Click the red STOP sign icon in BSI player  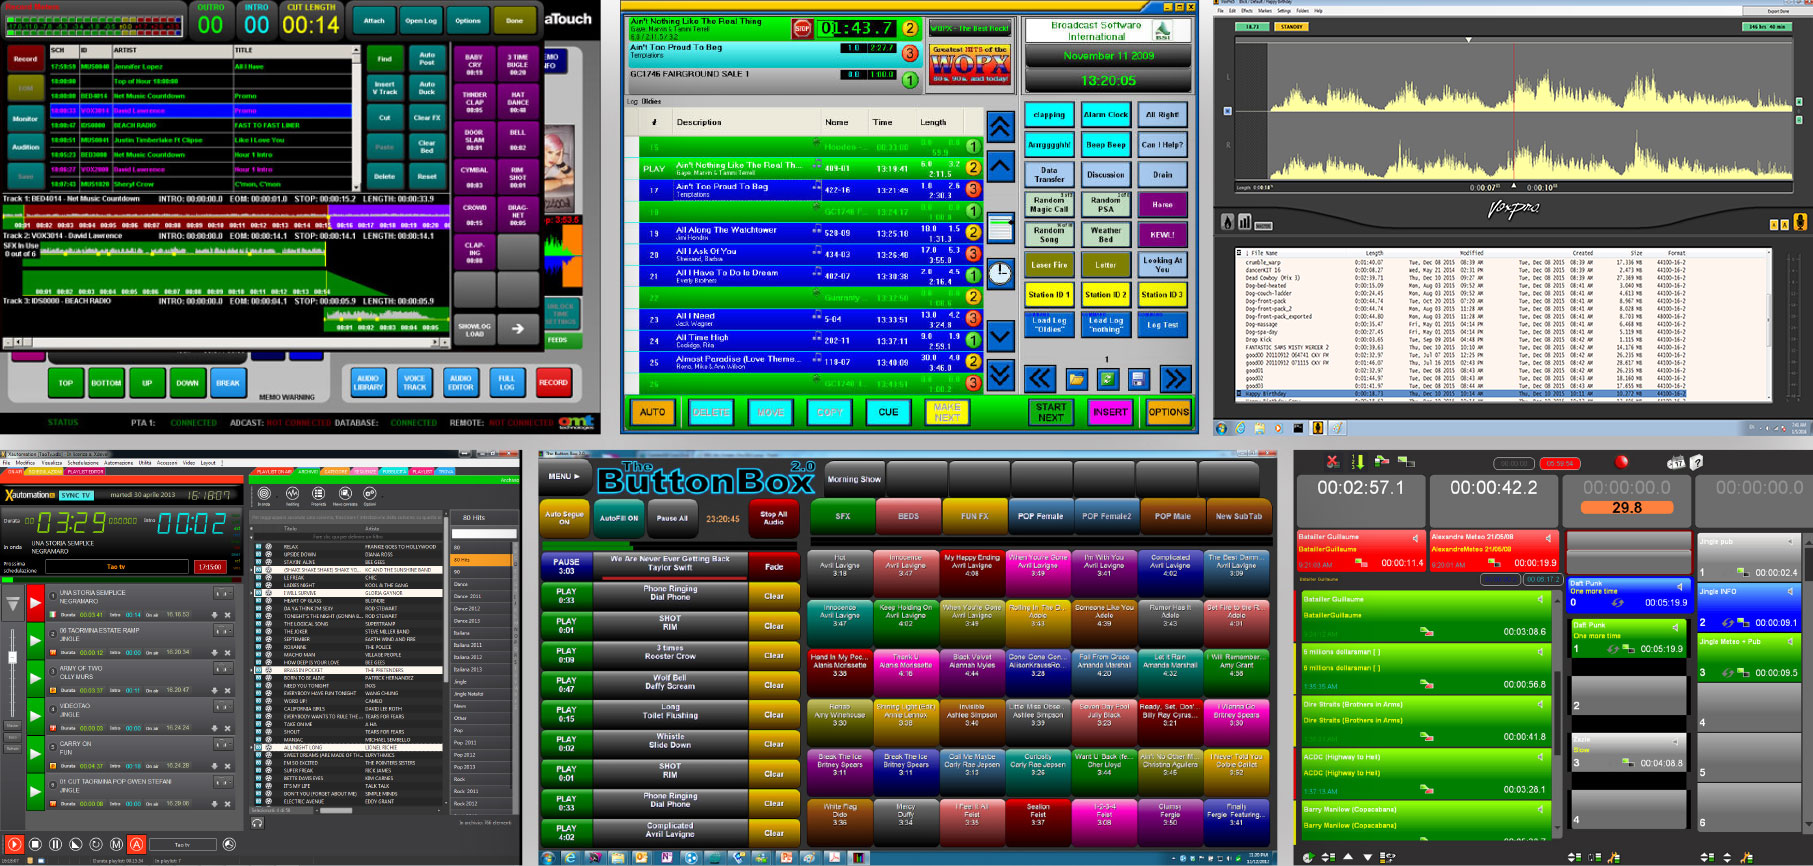pos(801,28)
